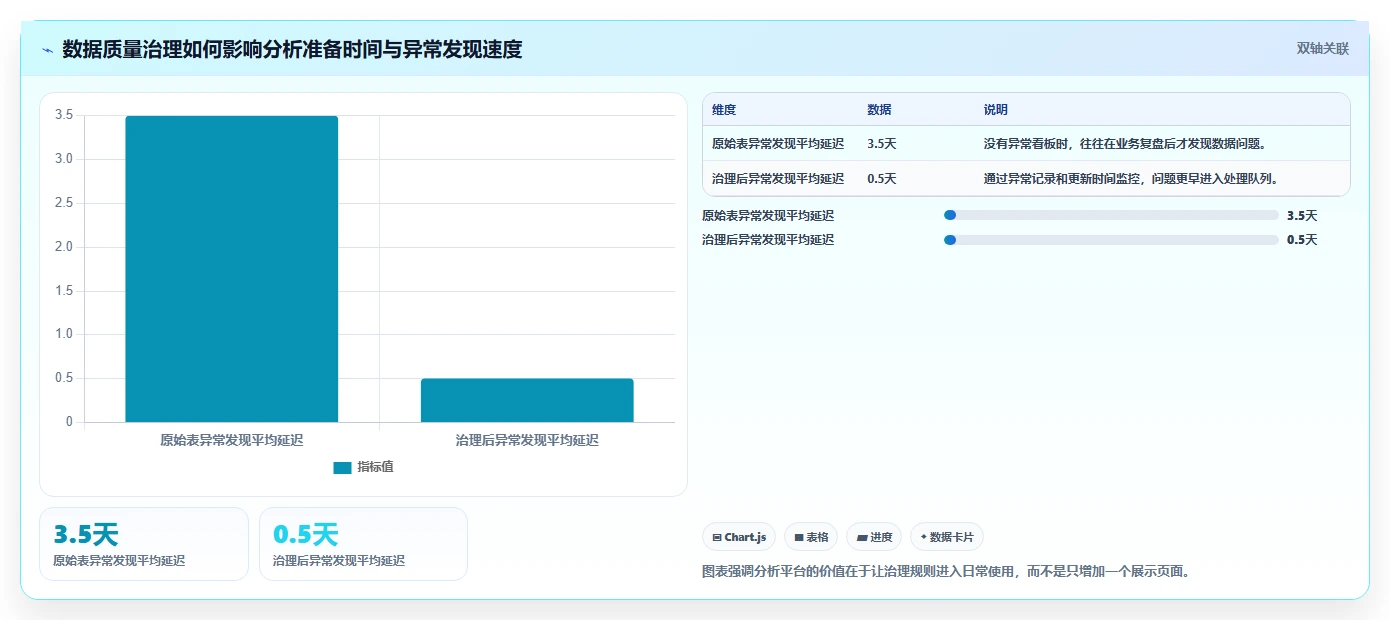This screenshot has height=620, width=1390.
Task: Click description starting 通过异常记录和更新时间监控
Action: [x=1132, y=179]
